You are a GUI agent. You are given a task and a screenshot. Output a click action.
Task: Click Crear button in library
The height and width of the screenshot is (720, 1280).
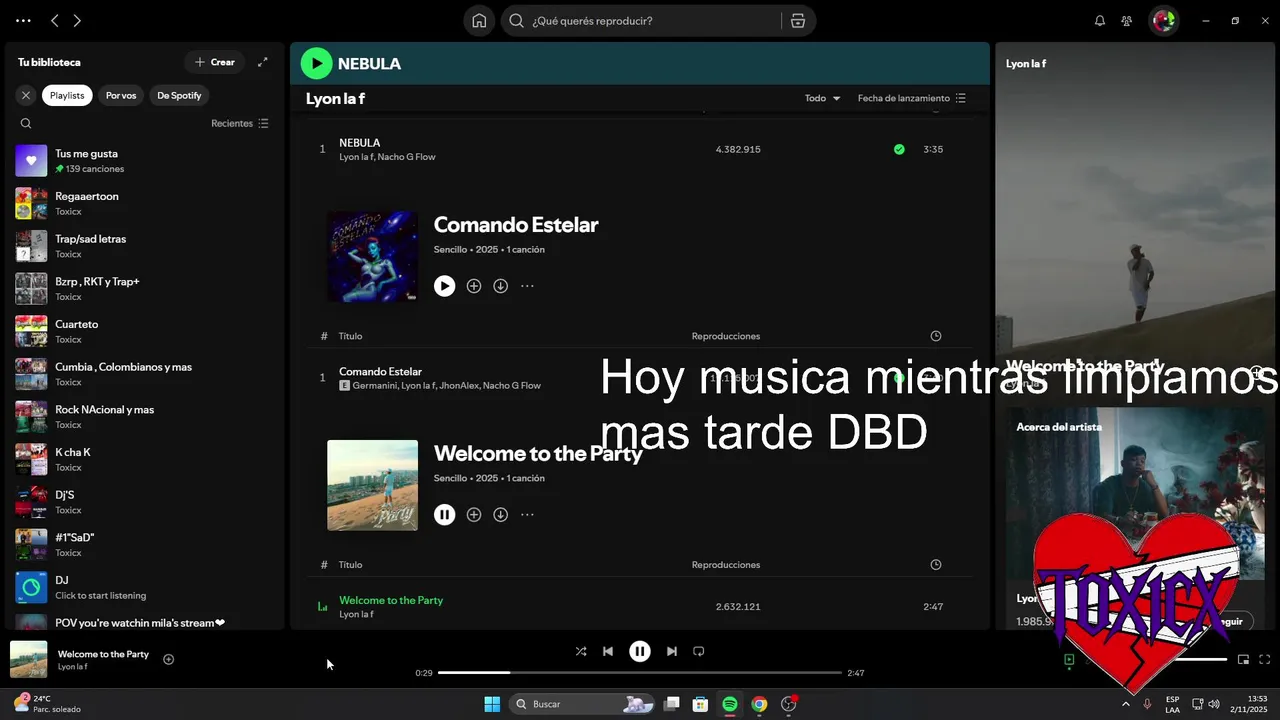click(215, 62)
